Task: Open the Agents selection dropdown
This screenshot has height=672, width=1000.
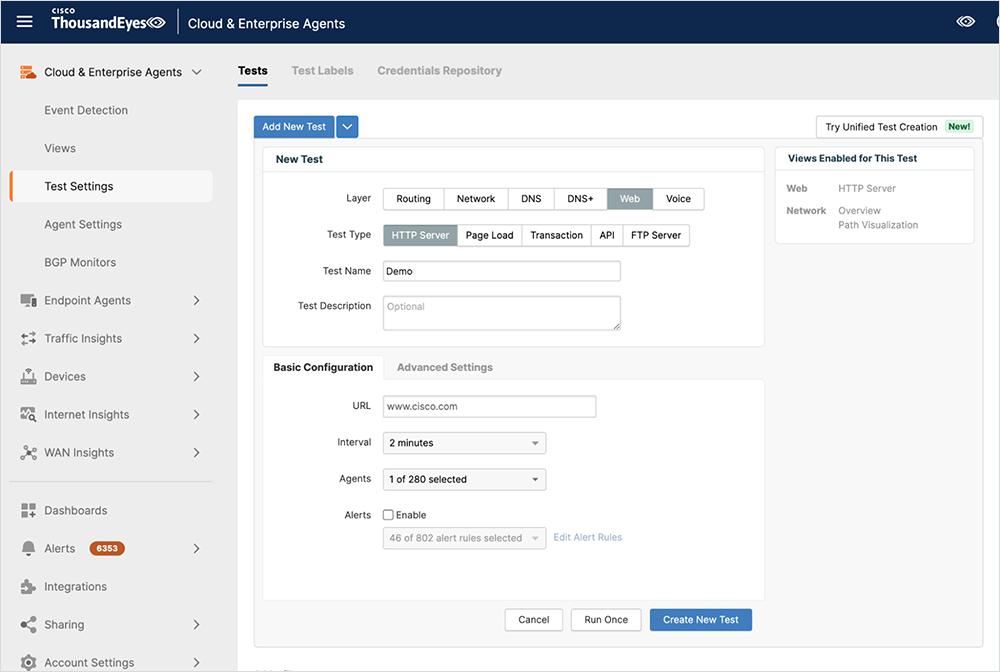Action: click(x=465, y=480)
